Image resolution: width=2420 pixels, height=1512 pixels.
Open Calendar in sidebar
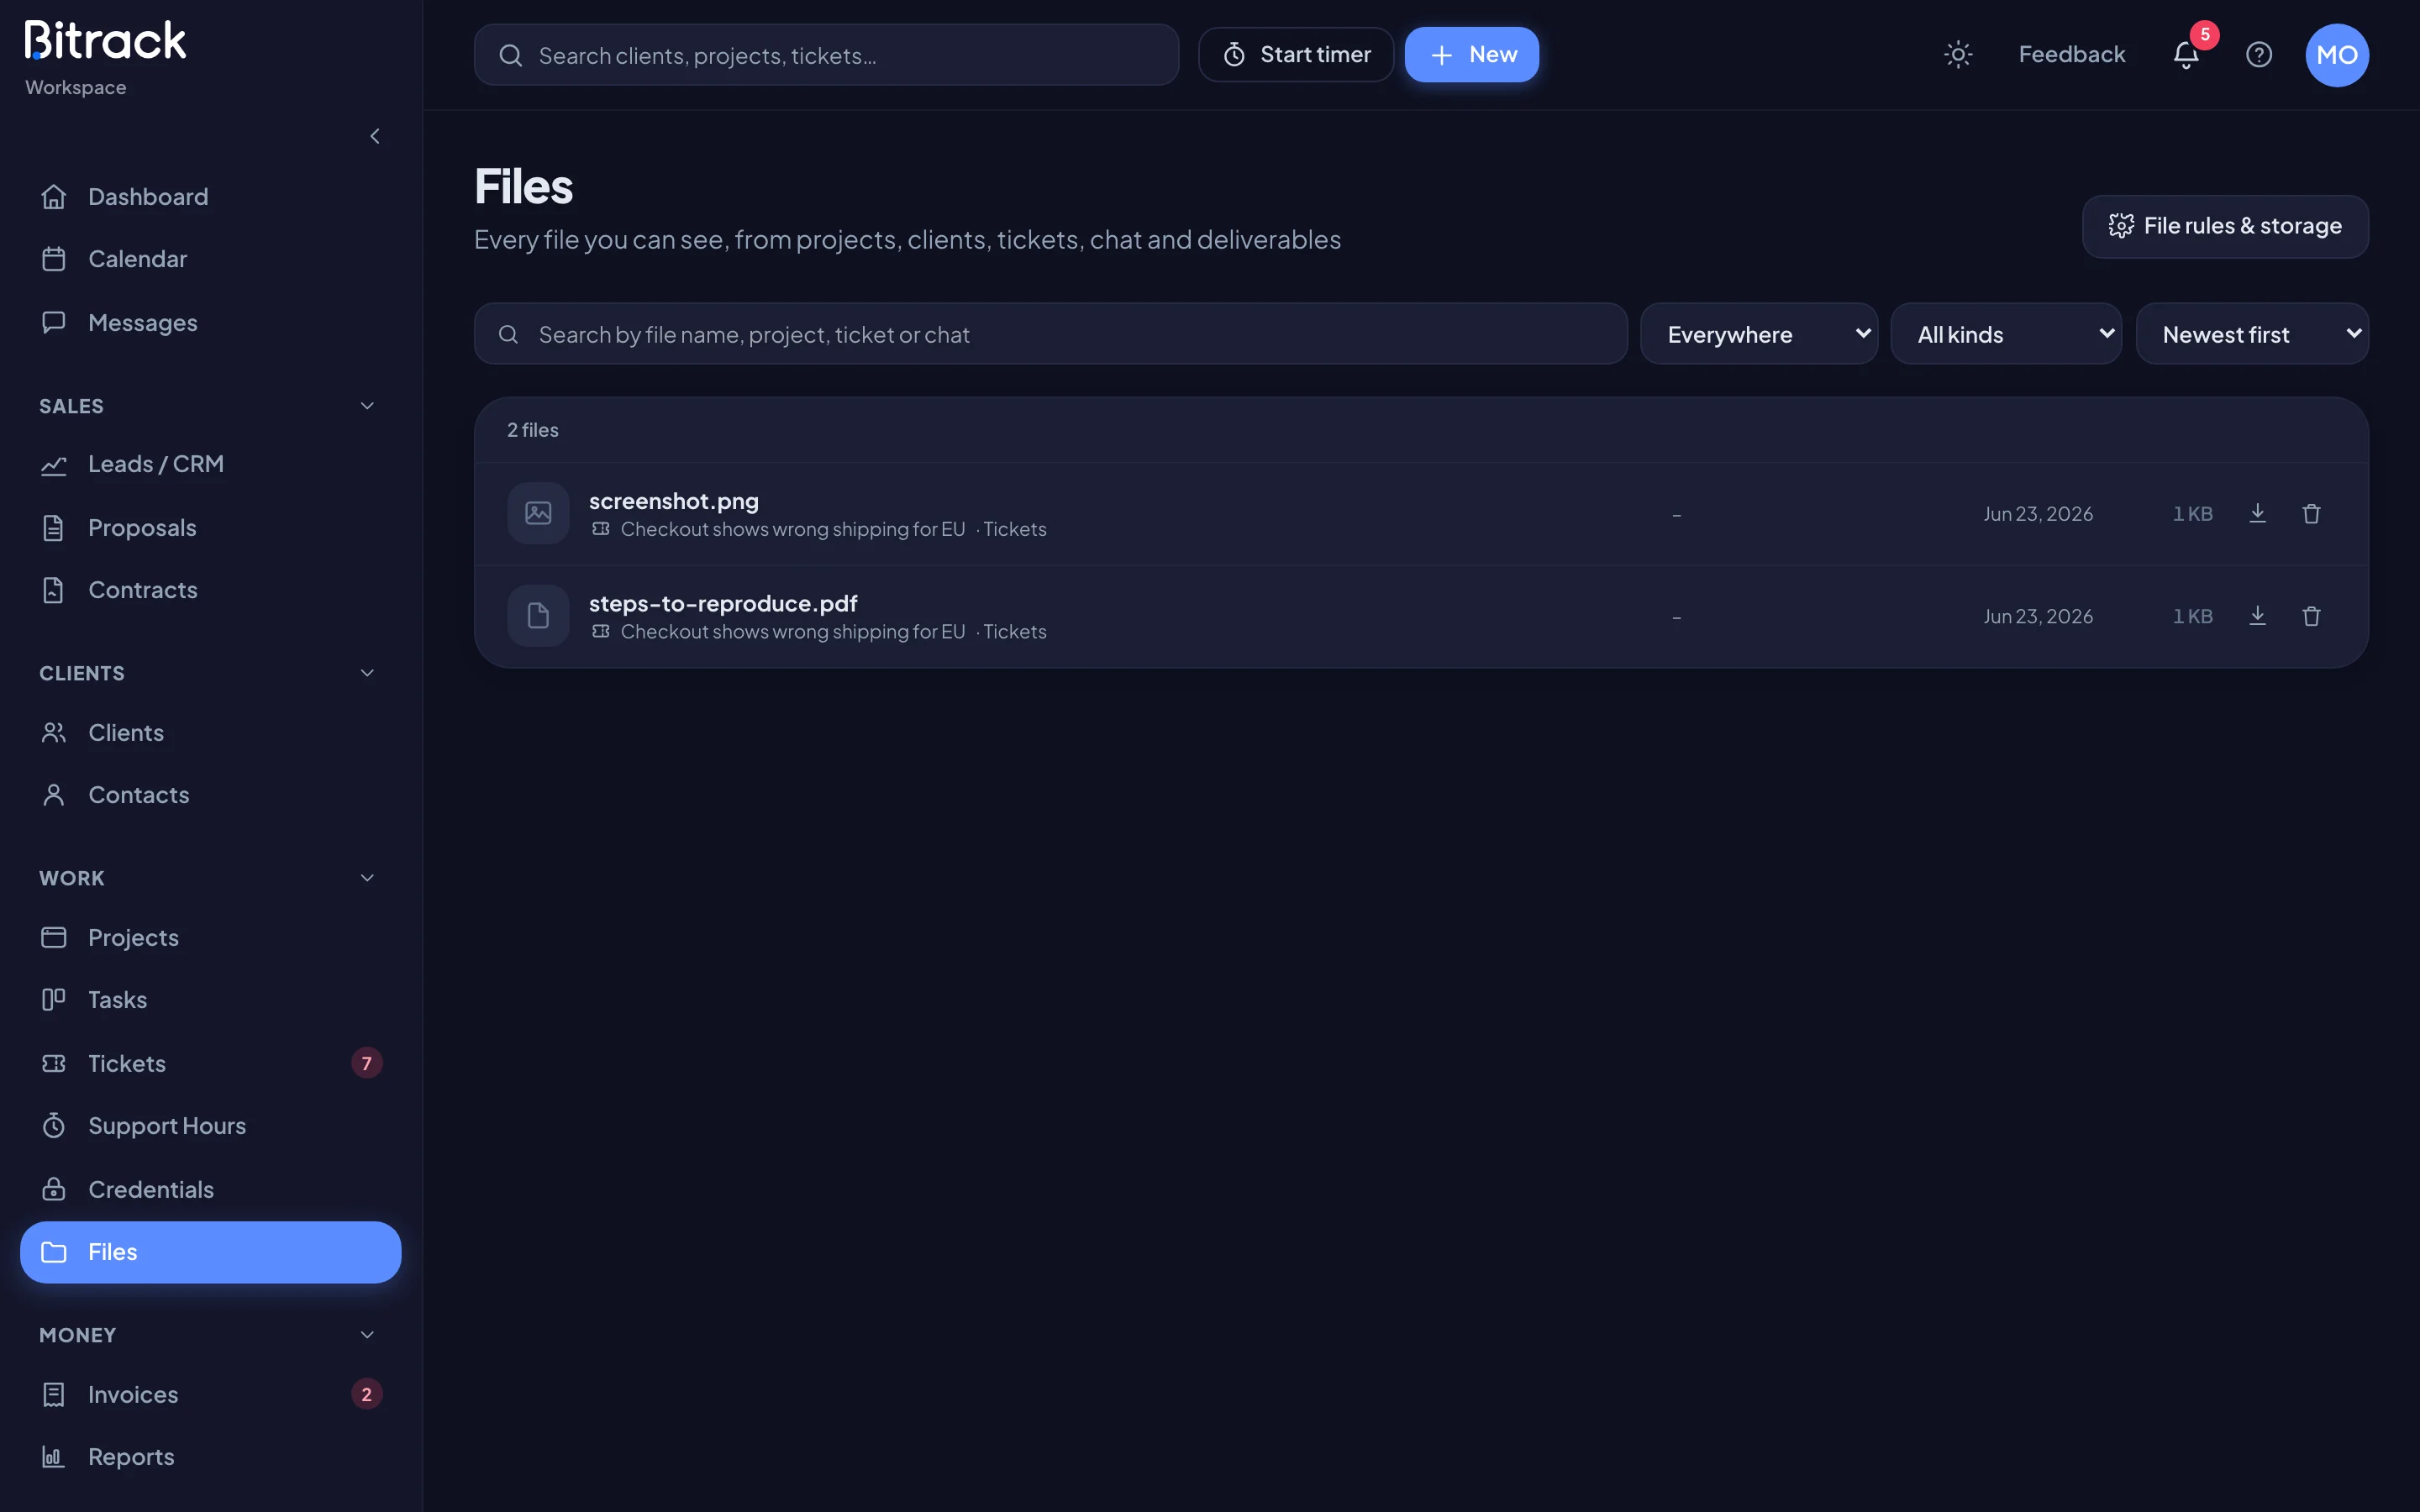tap(210, 259)
